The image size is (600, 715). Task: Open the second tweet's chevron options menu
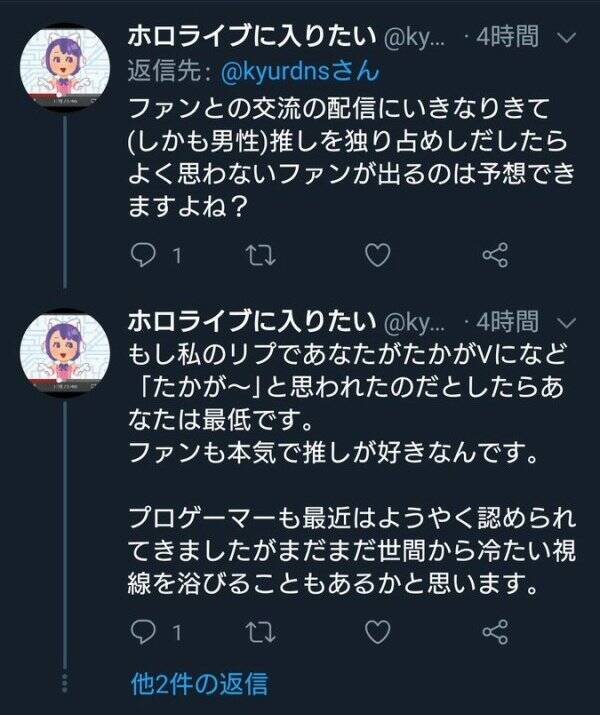(x=567, y=323)
